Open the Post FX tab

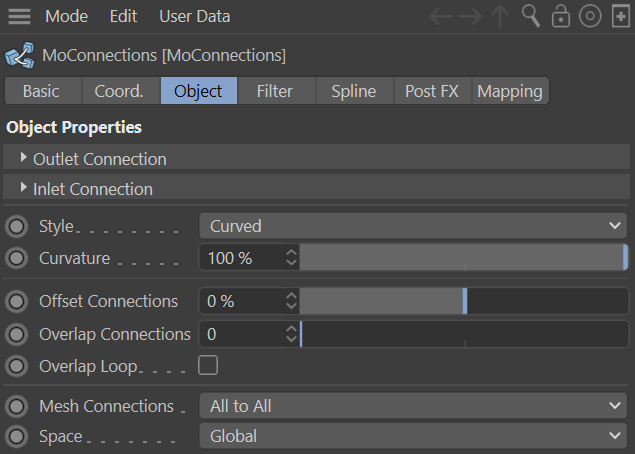433,91
